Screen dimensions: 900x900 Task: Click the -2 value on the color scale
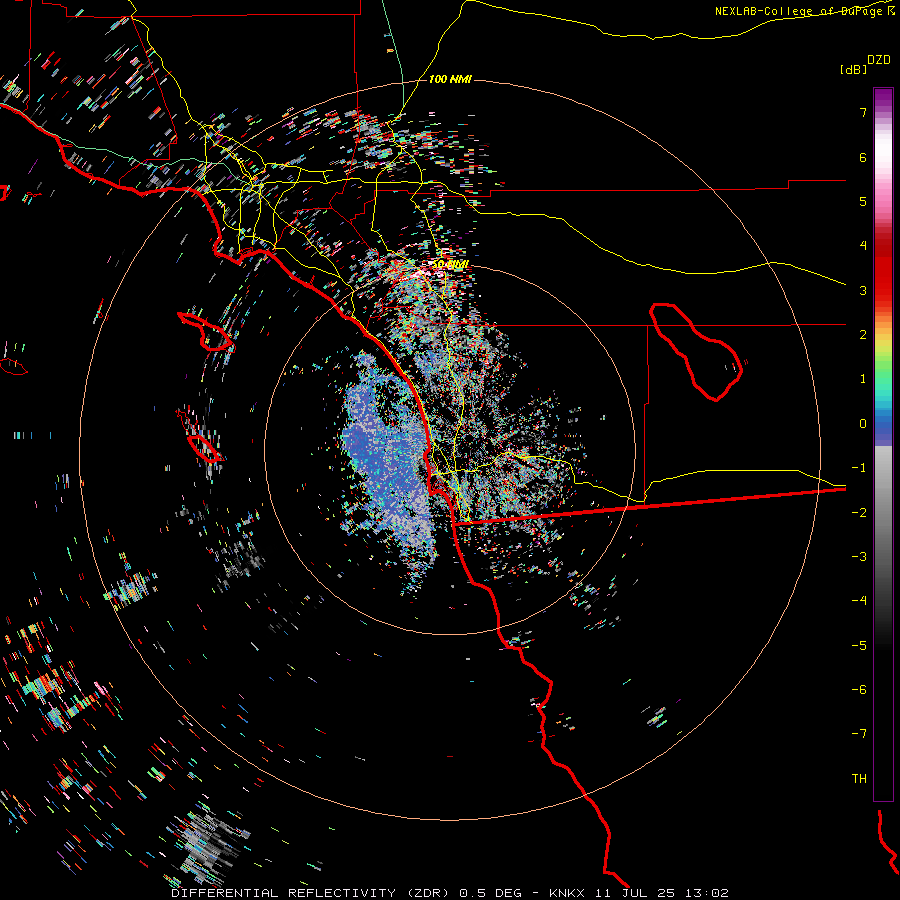[x=859, y=513]
